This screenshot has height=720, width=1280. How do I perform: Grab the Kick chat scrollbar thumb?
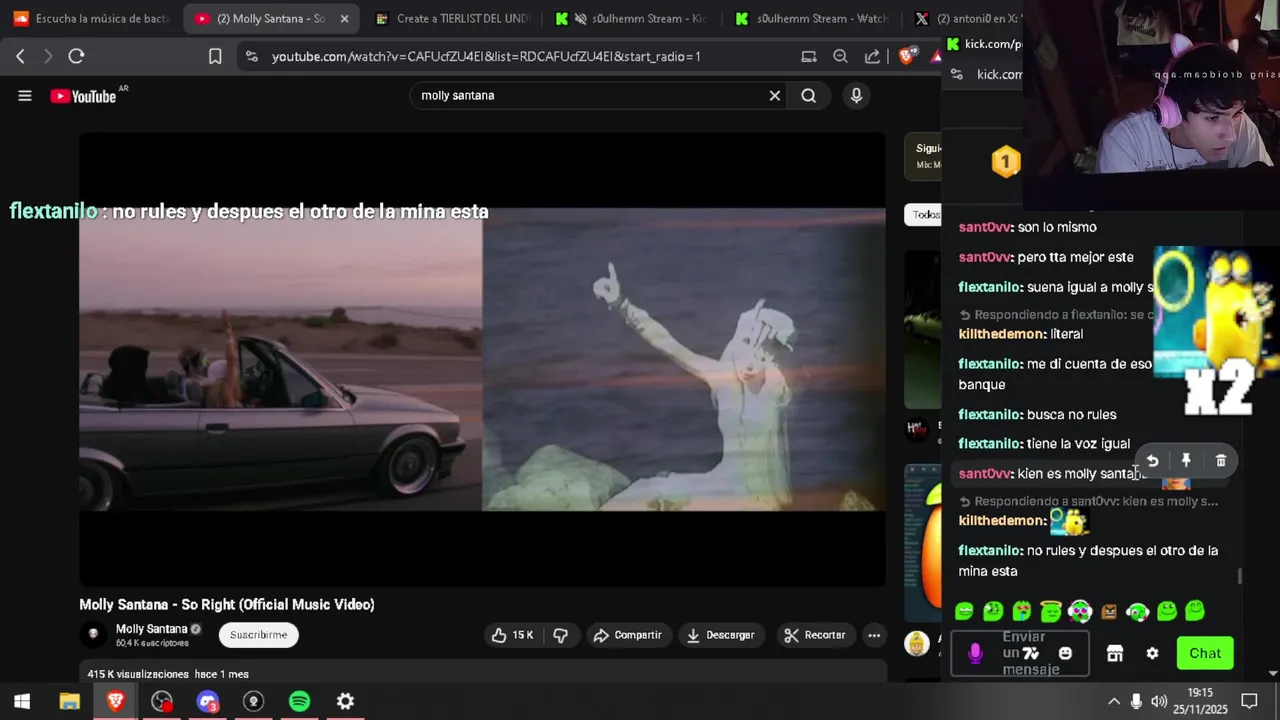(x=1240, y=576)
